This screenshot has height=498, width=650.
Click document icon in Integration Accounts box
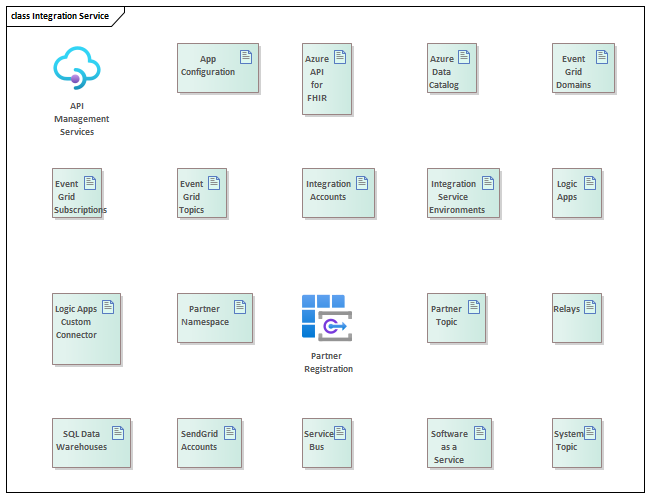[362, 183]
